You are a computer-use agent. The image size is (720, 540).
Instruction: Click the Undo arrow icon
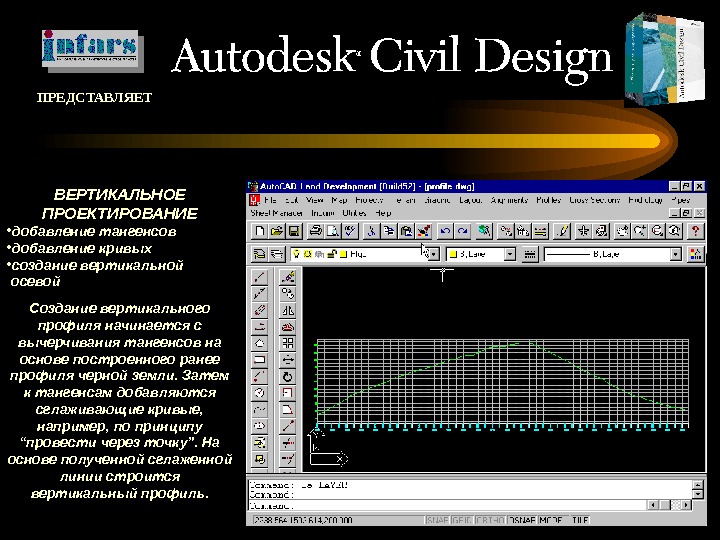(444, 231)
